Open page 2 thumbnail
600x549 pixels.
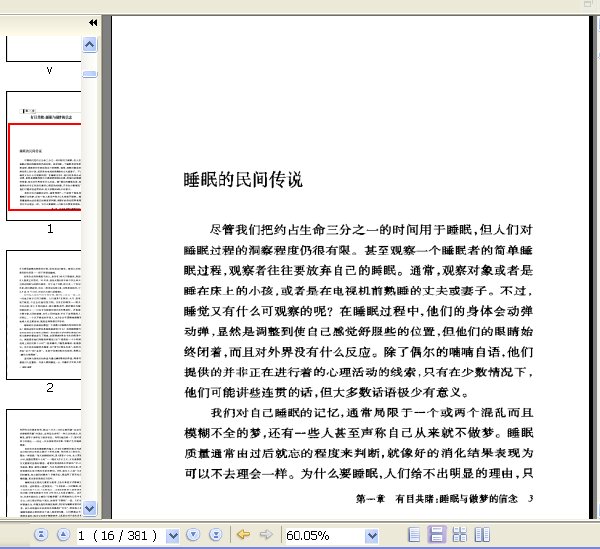click(x=44, y=315)
